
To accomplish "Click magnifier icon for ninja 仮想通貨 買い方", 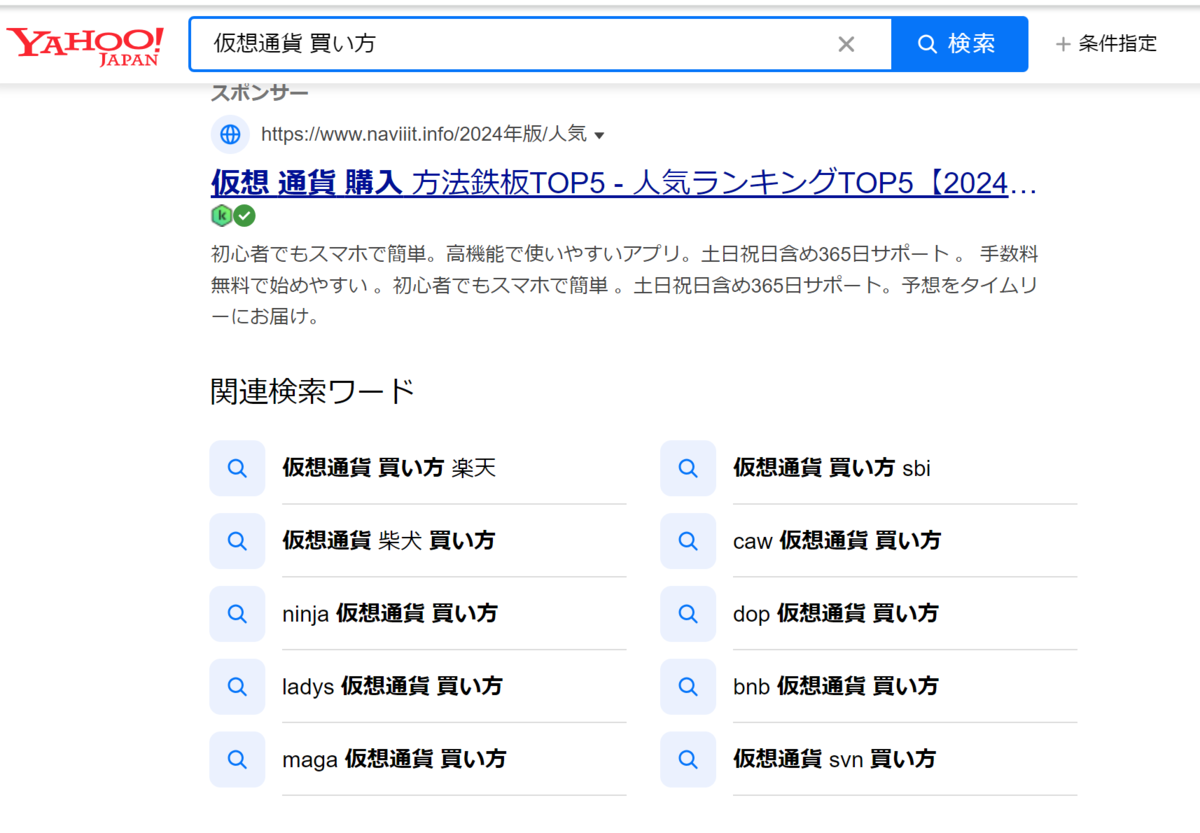I will [x=237, y=614].
